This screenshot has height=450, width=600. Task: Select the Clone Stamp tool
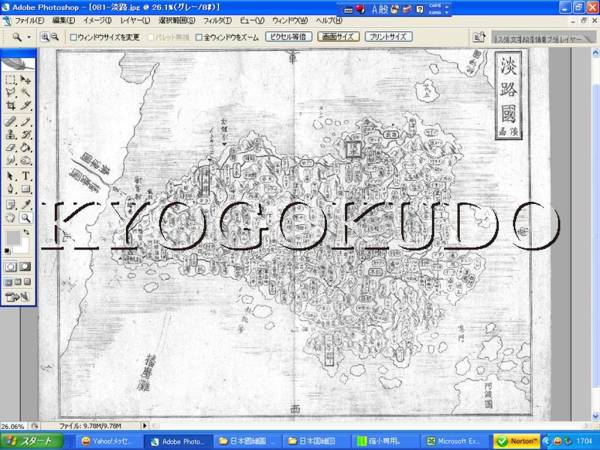pos(11,134)
